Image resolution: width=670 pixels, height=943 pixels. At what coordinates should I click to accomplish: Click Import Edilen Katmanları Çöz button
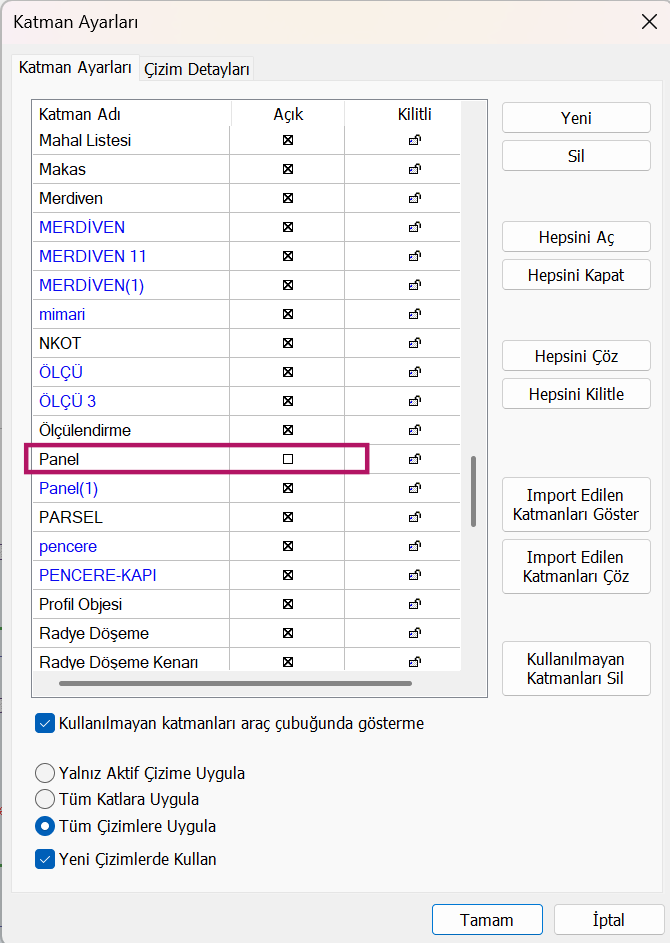[576, 567]
